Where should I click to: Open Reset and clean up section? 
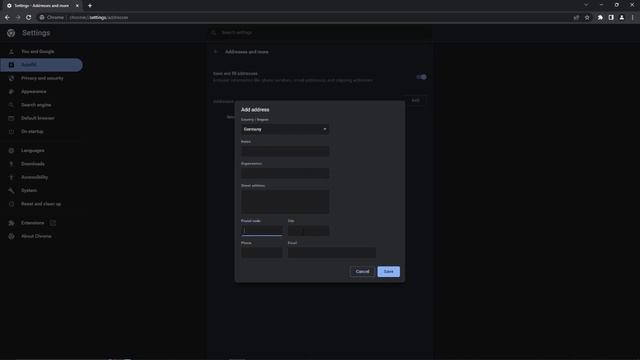coord(41,204)
